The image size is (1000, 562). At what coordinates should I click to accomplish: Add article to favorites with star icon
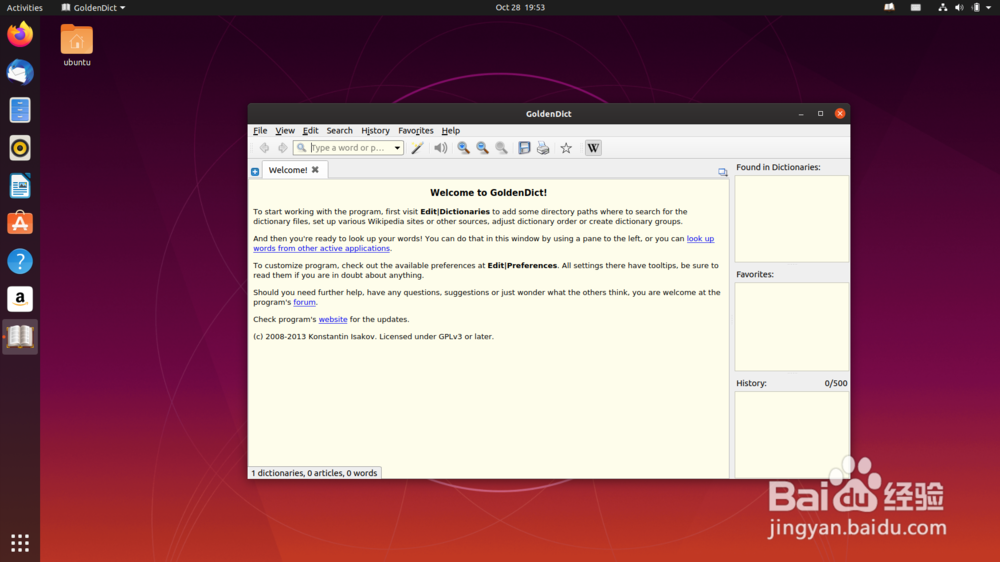point(566,148)
